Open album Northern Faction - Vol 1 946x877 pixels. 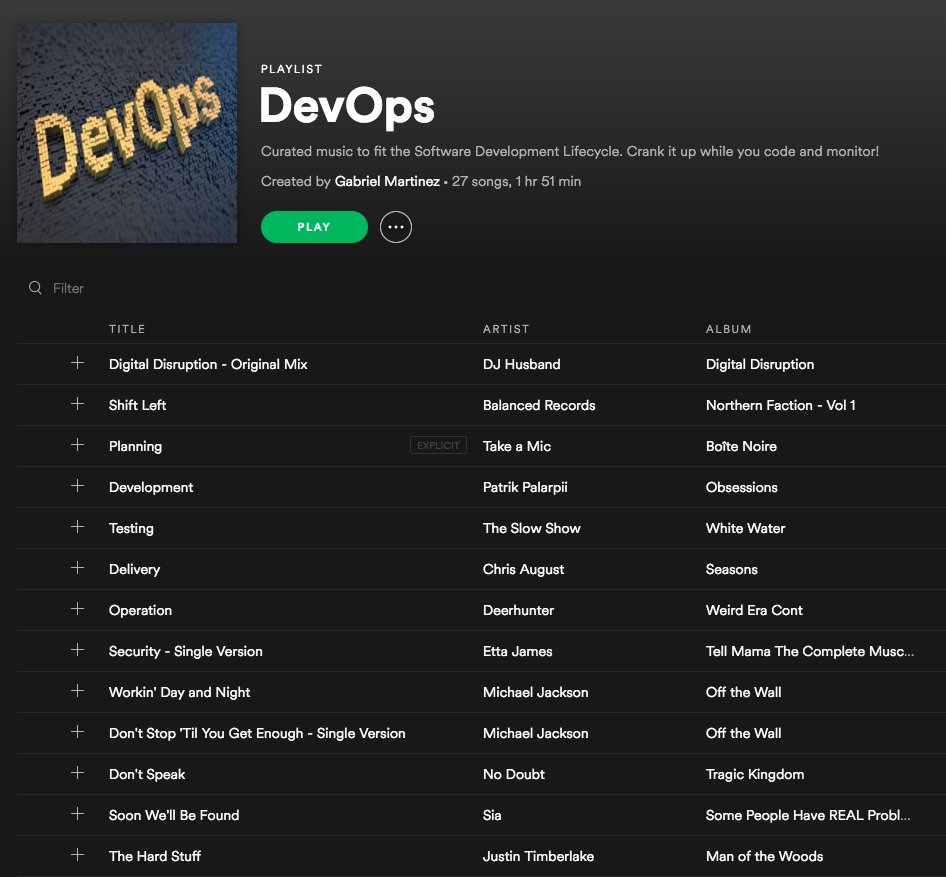pos(781,405)
